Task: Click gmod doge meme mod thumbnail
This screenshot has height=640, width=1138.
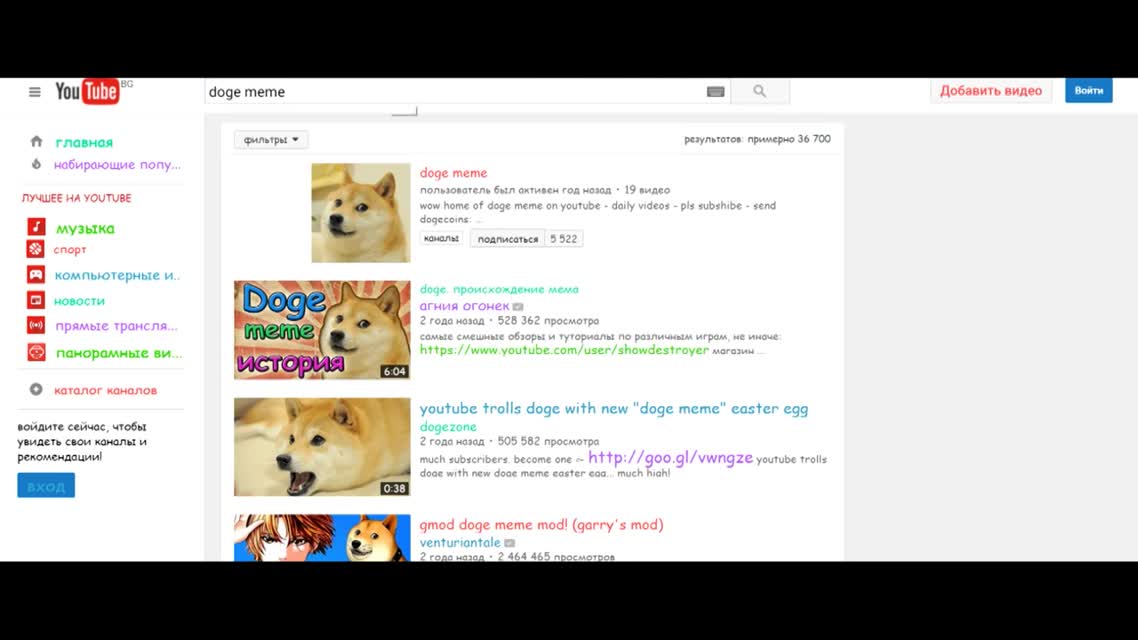Action: 322,538
